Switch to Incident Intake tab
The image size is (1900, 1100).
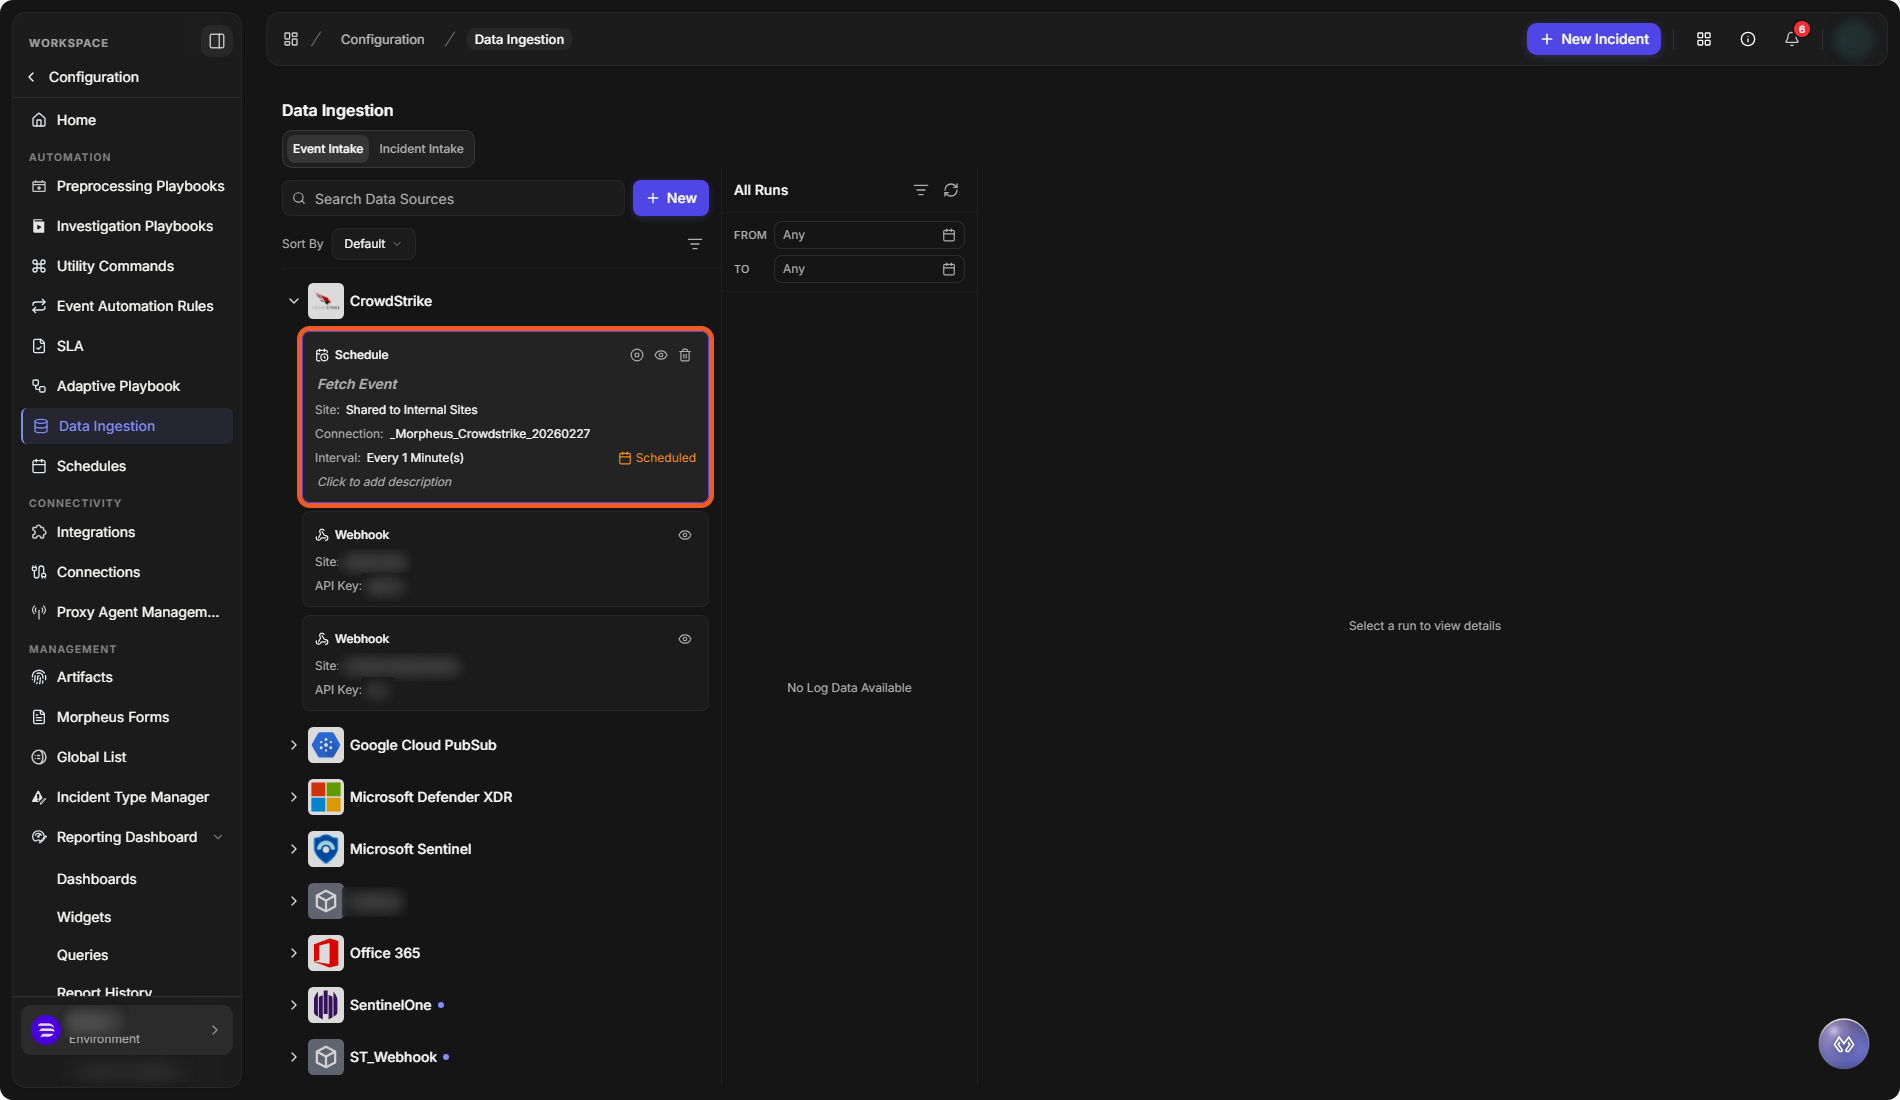[x=421, y=149]
